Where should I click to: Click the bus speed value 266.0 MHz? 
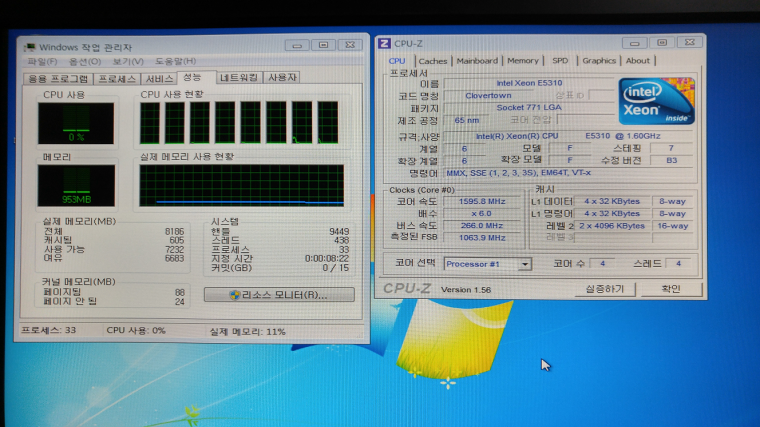[x=482, y=225]
